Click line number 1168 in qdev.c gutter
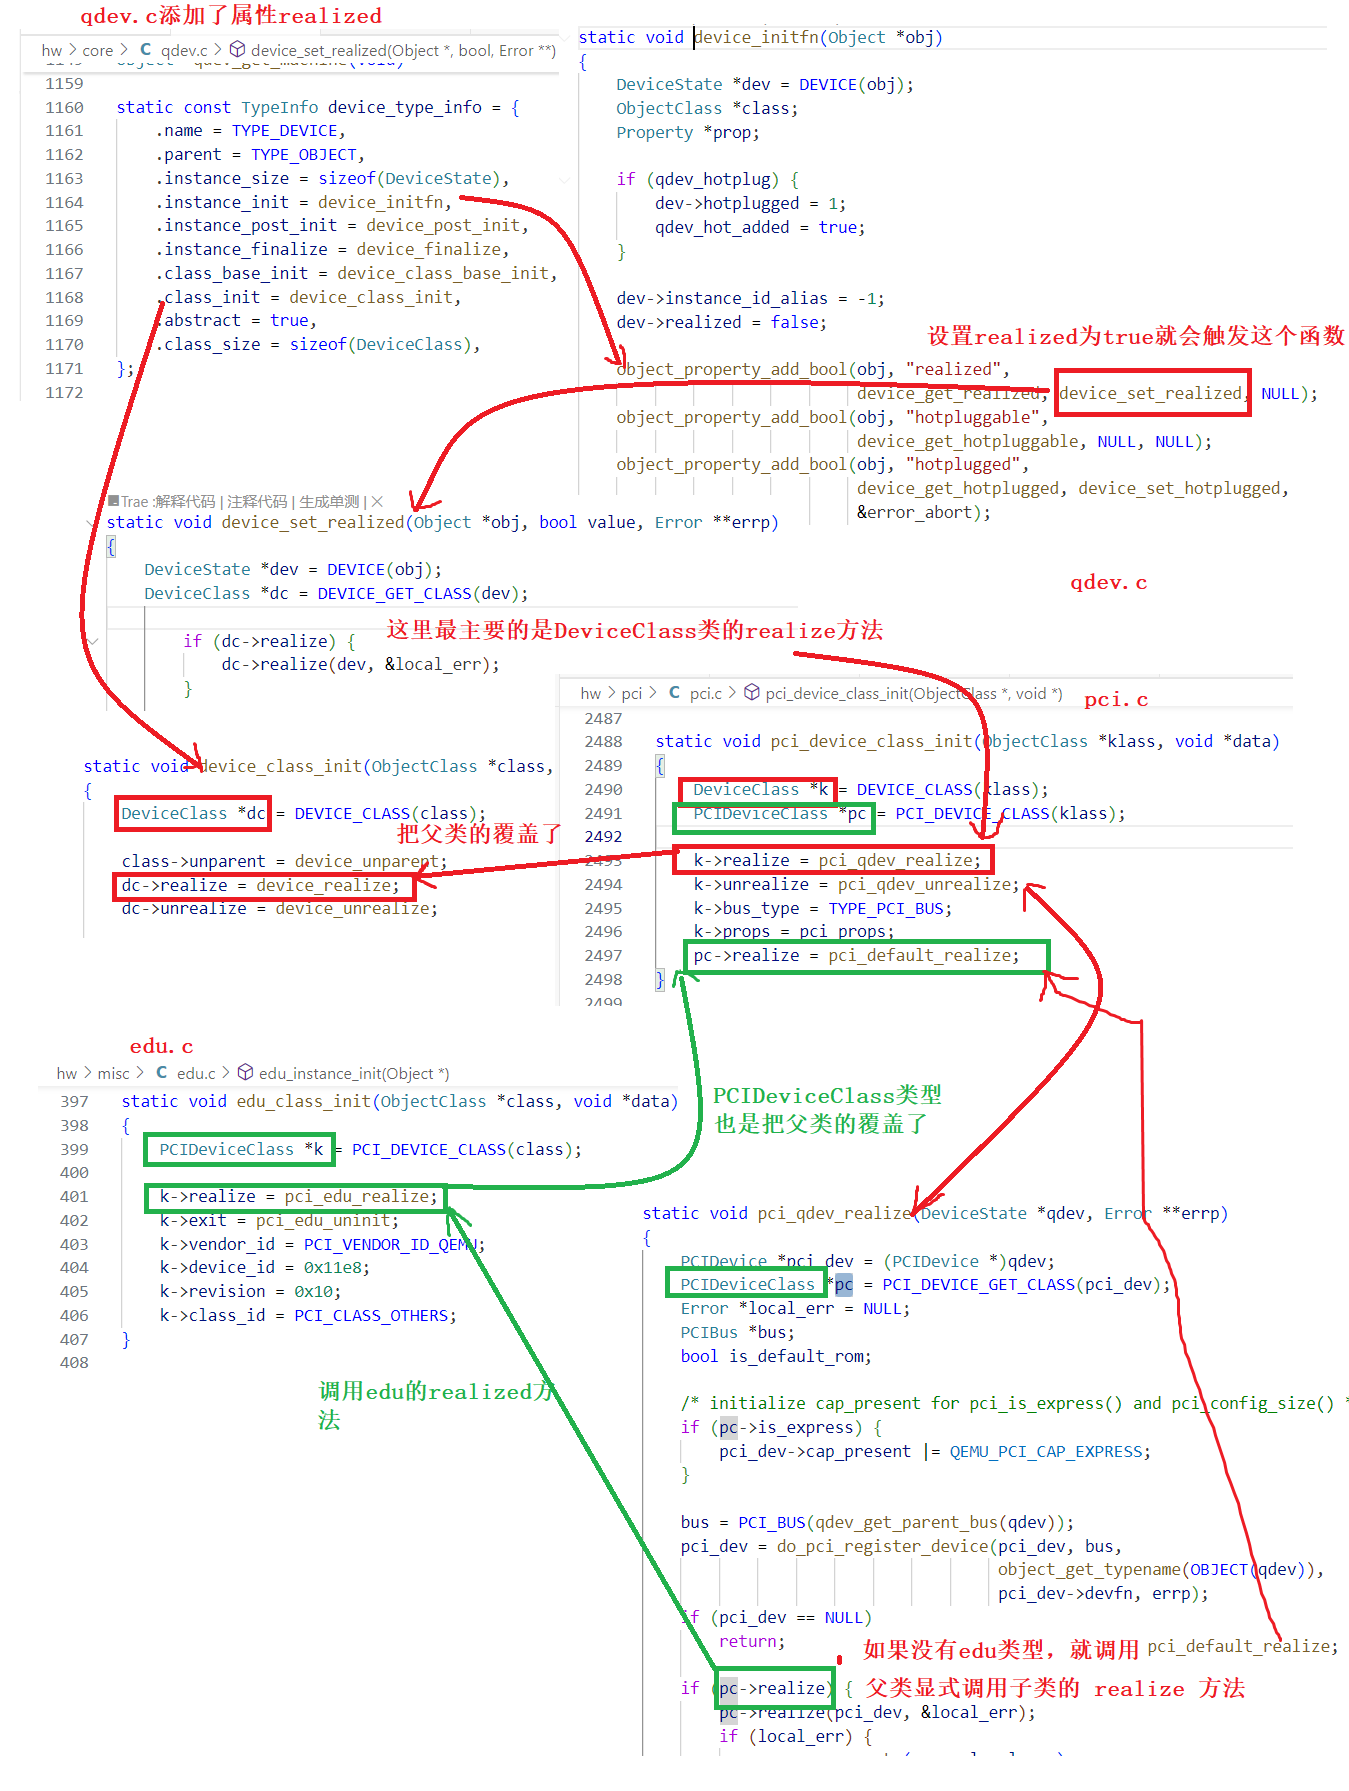Viewport: 1349px width, 1791px height. 64,297
